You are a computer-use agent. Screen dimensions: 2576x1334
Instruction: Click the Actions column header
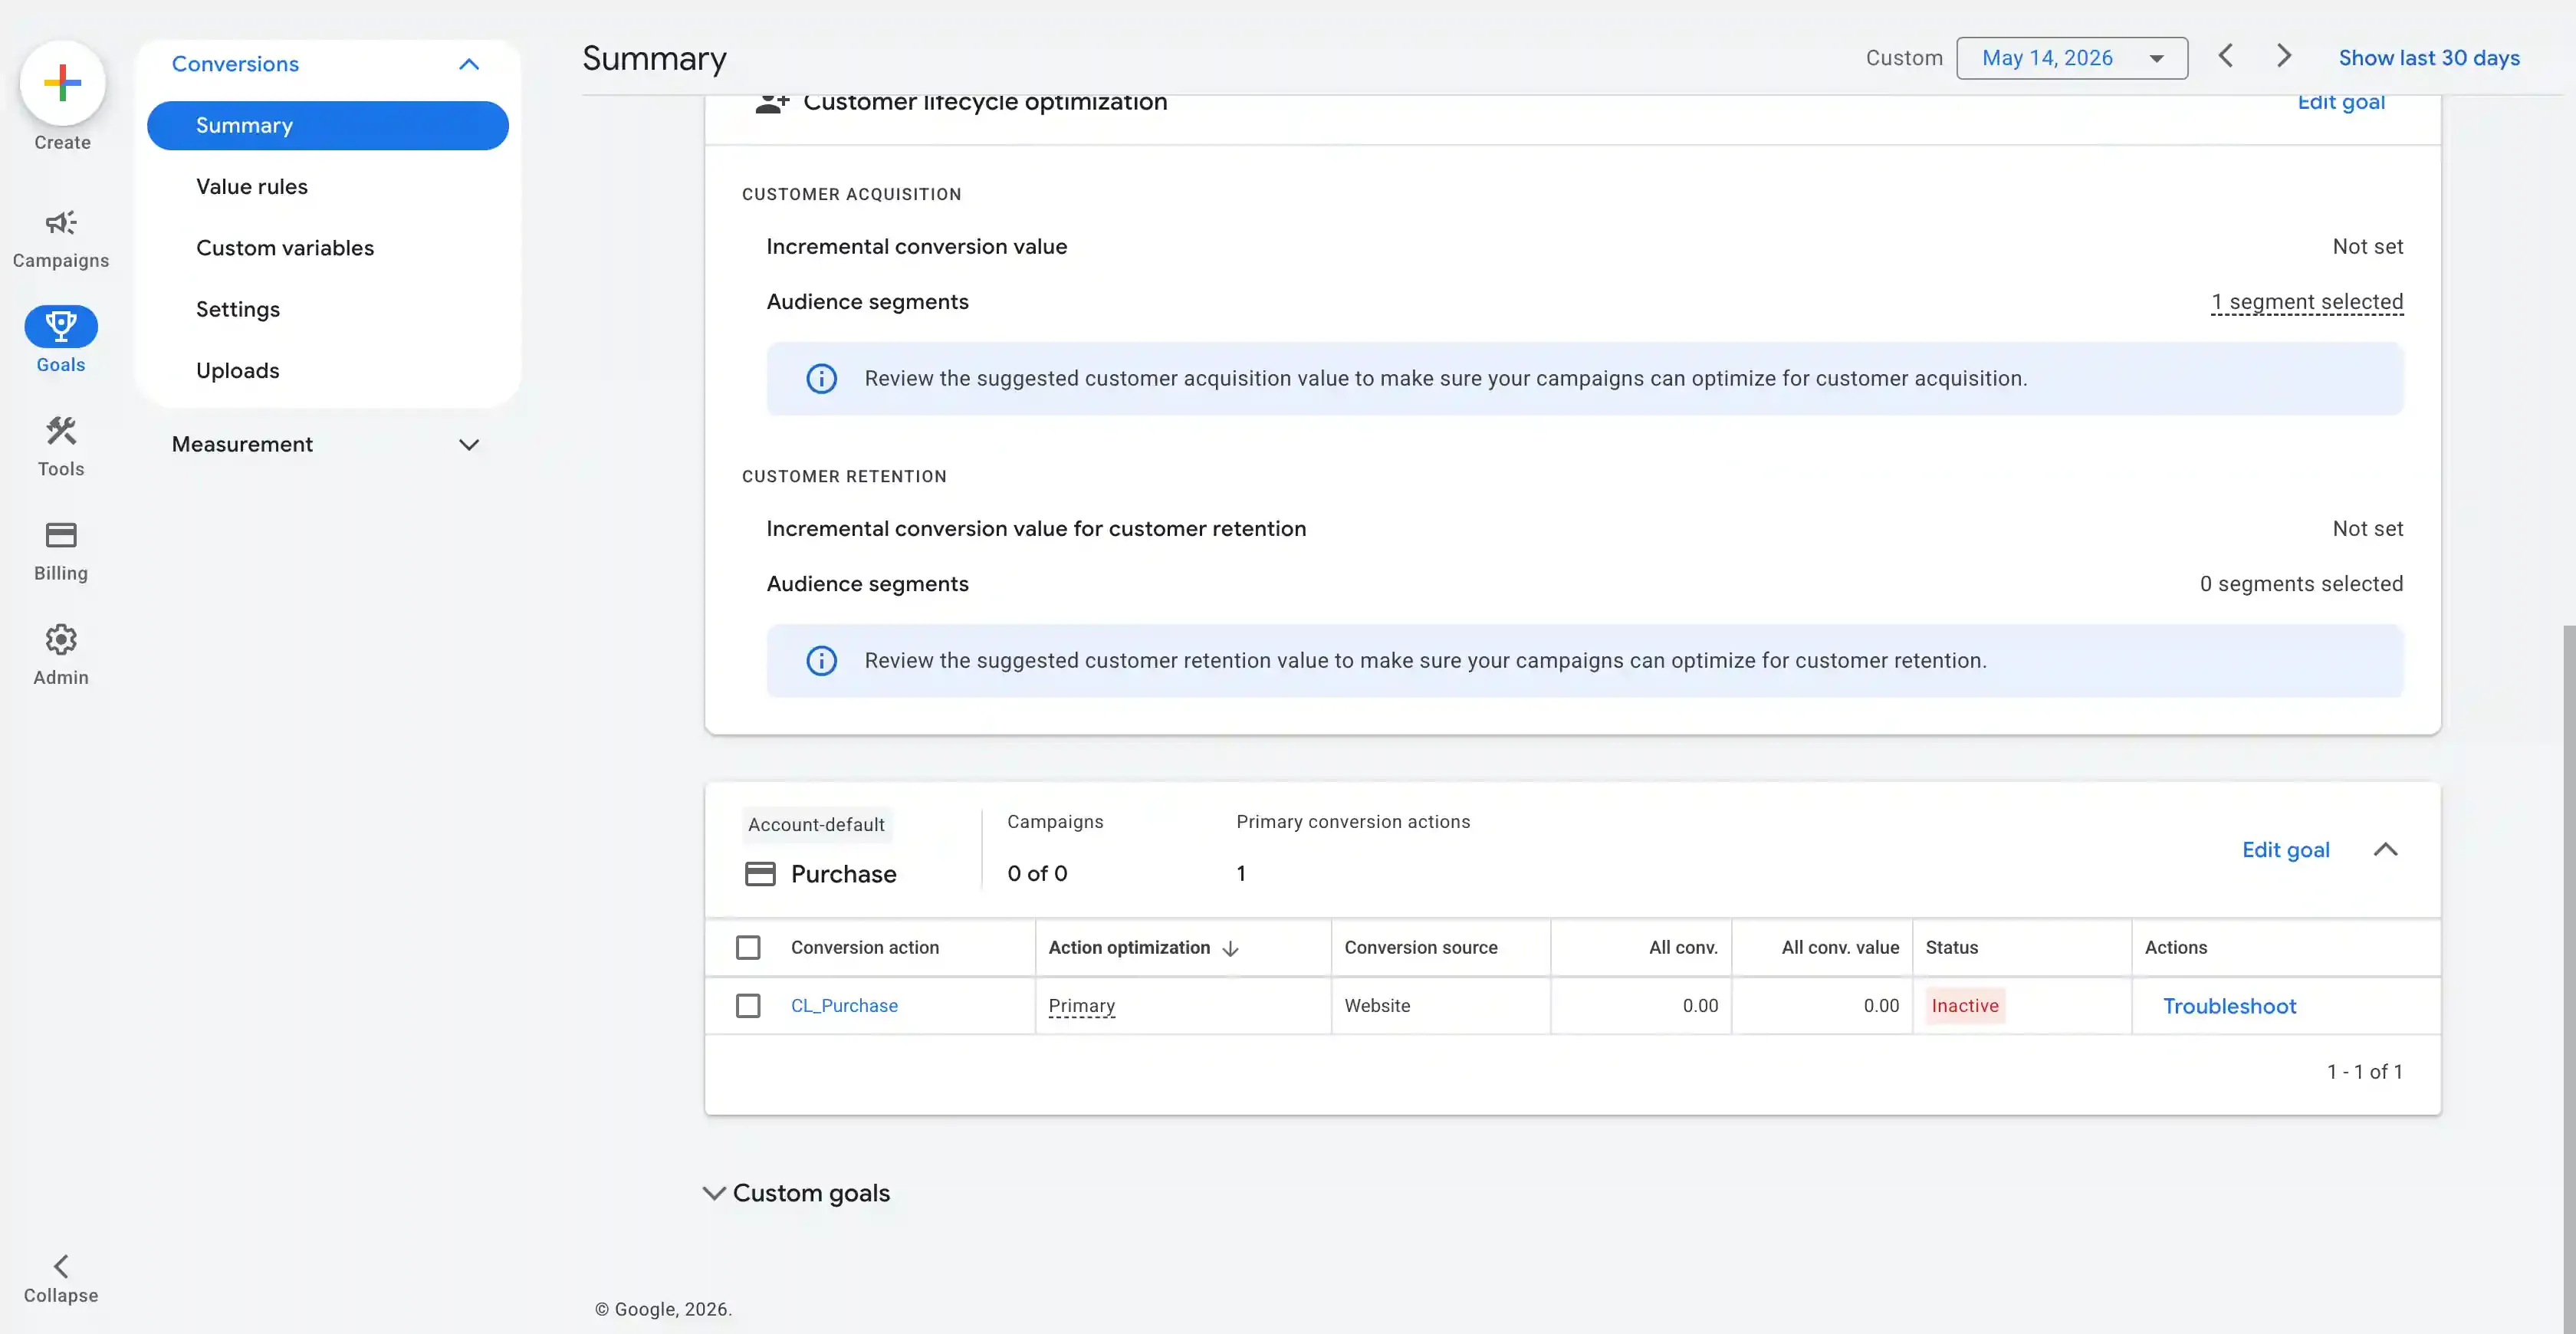point(2176,948)
